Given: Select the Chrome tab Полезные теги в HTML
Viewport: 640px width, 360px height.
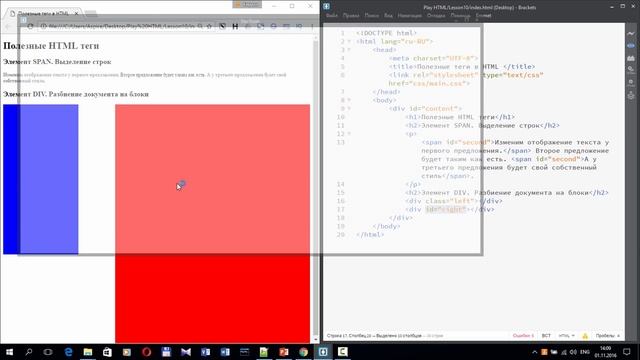Looking at the screenshot, I should (x=43, y=13).
